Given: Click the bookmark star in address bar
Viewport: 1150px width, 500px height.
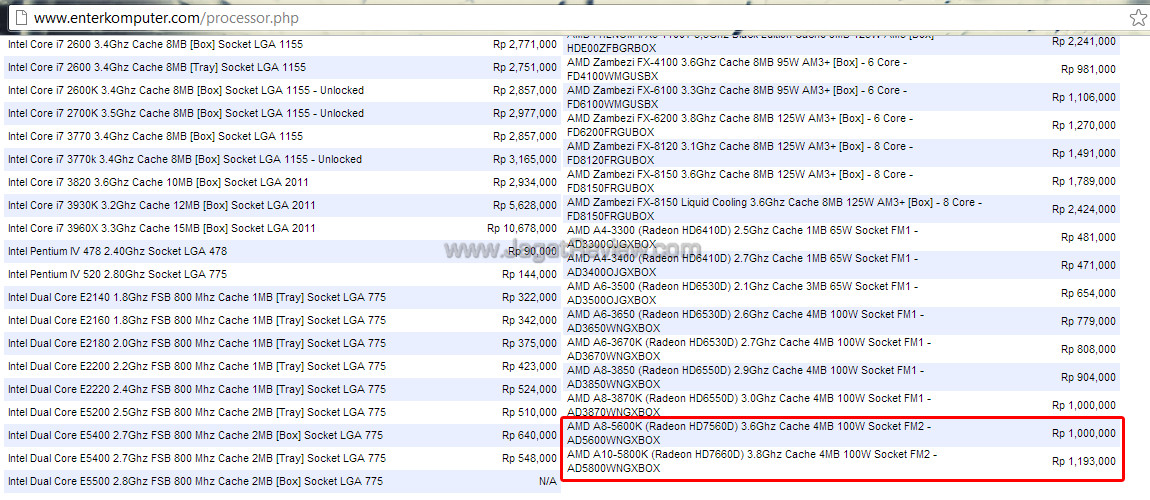Looking at the screenshot, I should click(1137, 18).
